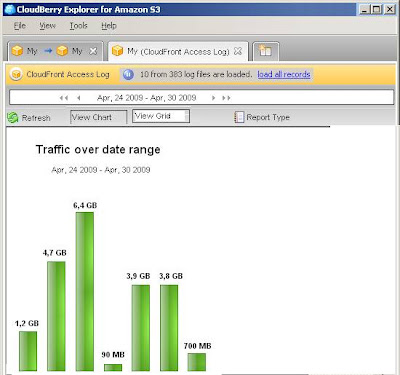Go to next date range with right arrow
This screenshot has height=375, width=400.
[x=213, y=98]
